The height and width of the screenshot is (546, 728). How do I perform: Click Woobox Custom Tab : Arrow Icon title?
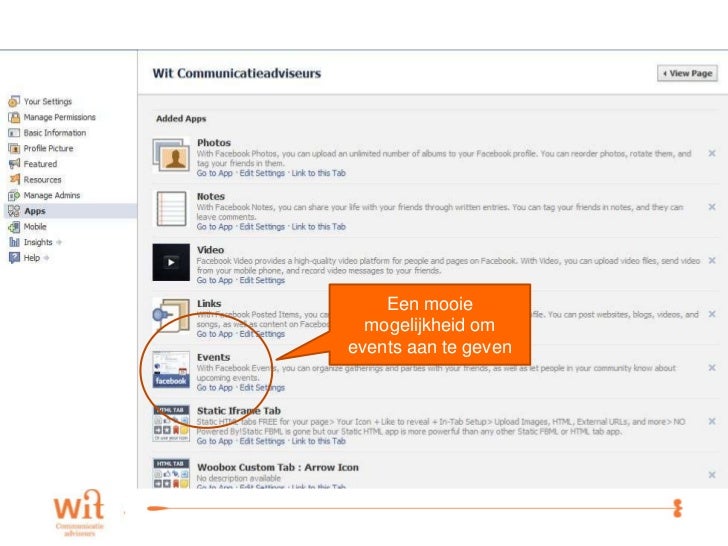coord(278,468)
